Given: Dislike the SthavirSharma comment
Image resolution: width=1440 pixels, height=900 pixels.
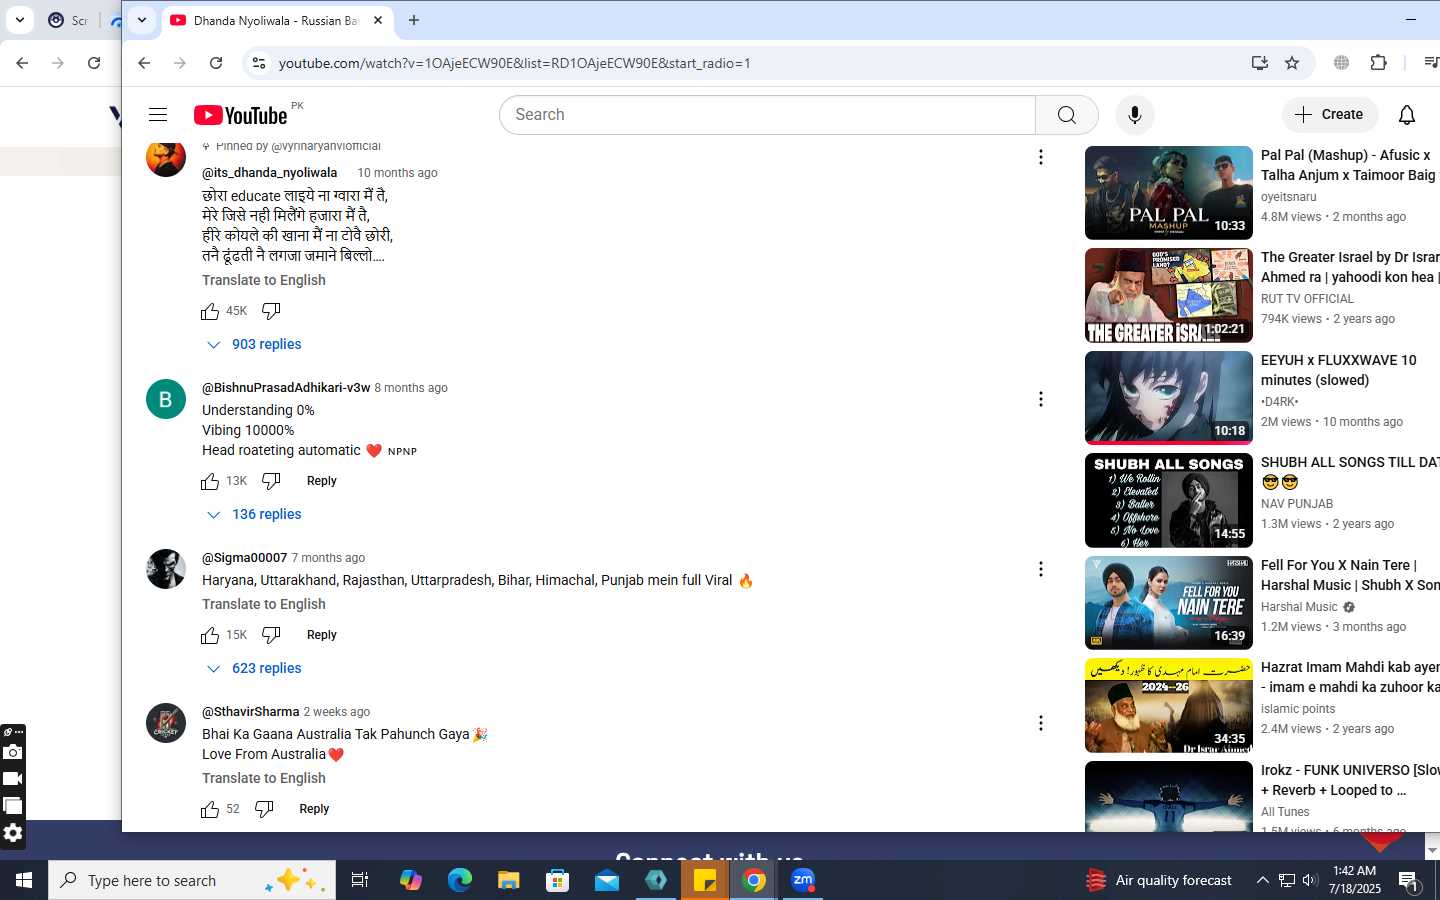Looking at the screenshot, I should (x=264, y=809).
